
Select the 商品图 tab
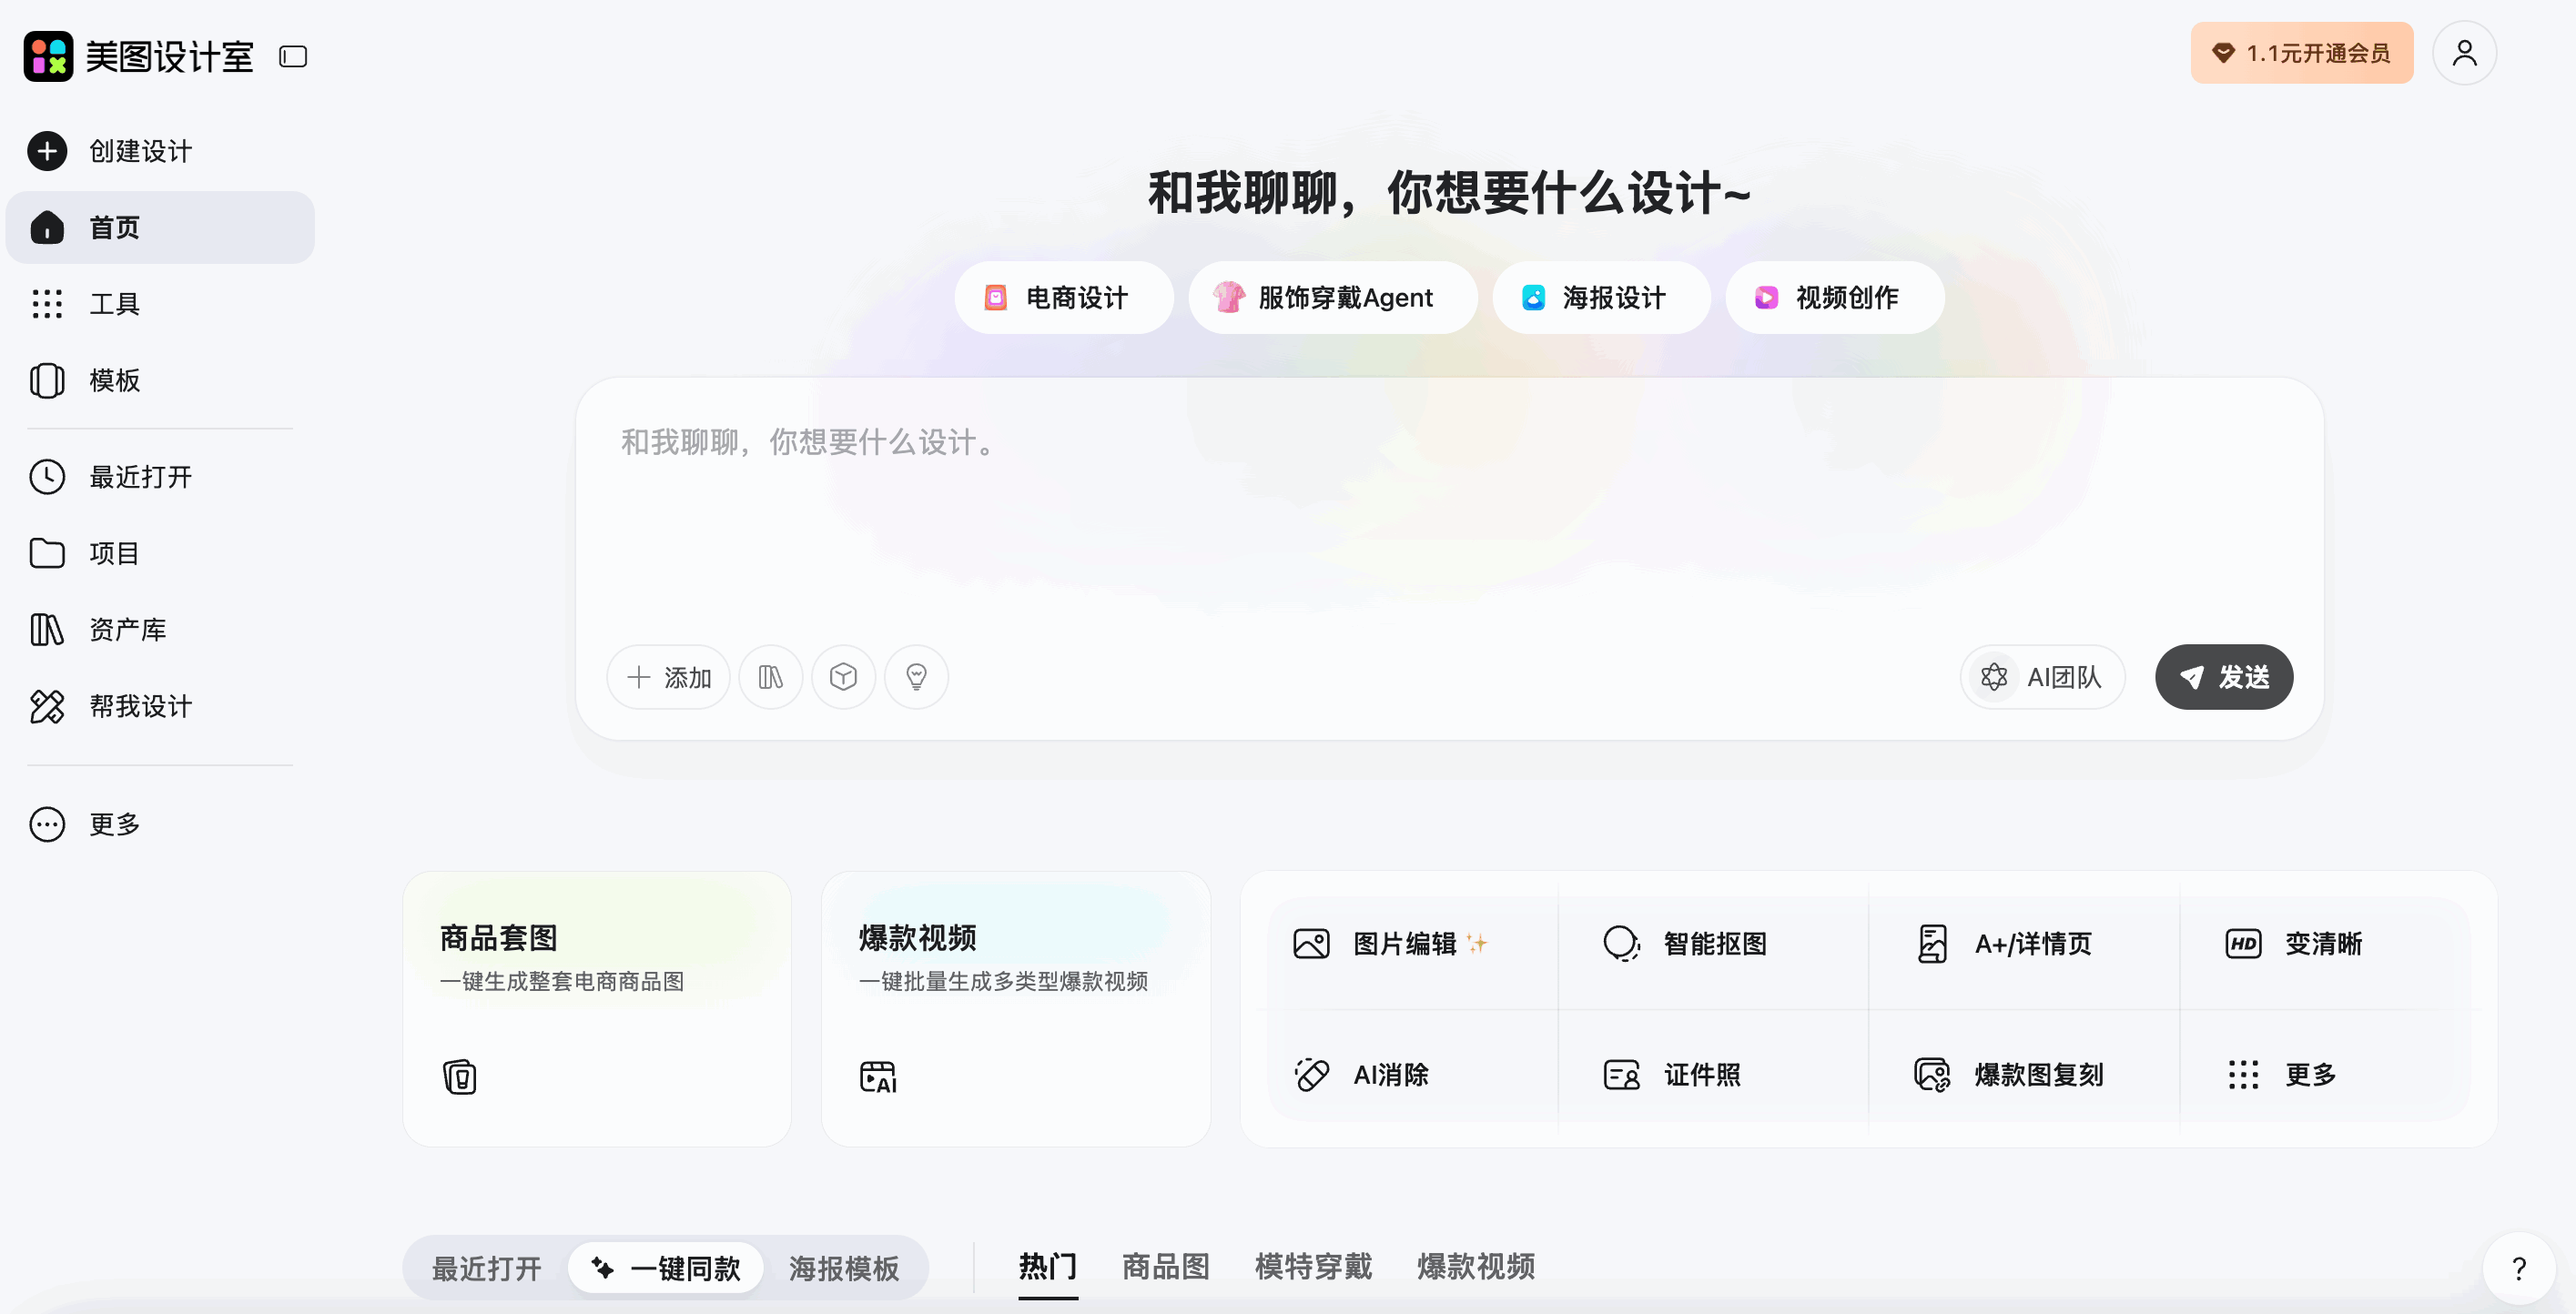[1166, 1267]
